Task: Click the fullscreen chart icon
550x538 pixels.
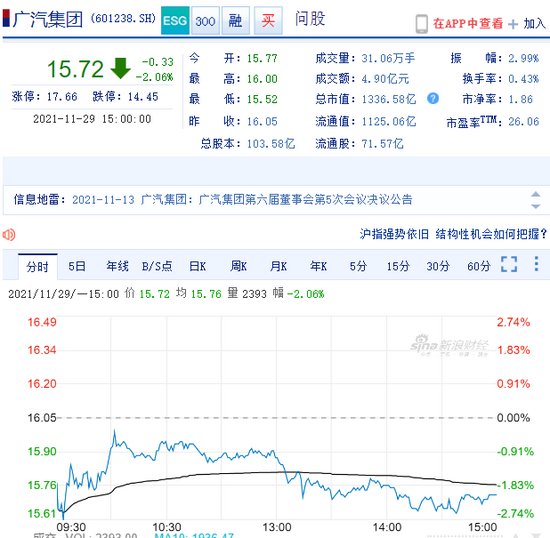Action: point(509,264)
